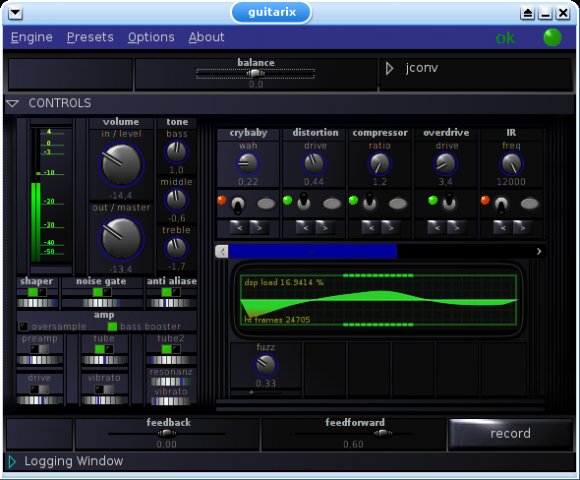Toggle the tube2 switch
The image size is (580, 480).
(x=171, y=349)
